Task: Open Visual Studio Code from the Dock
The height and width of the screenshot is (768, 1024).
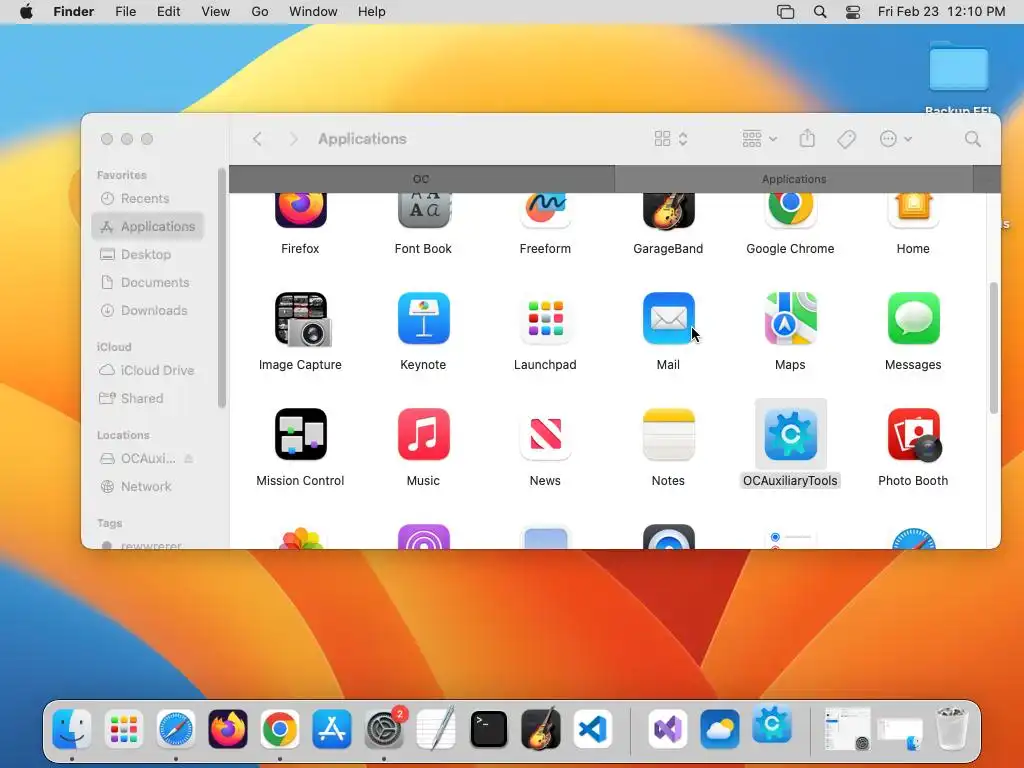Action: tap(593, 728)
